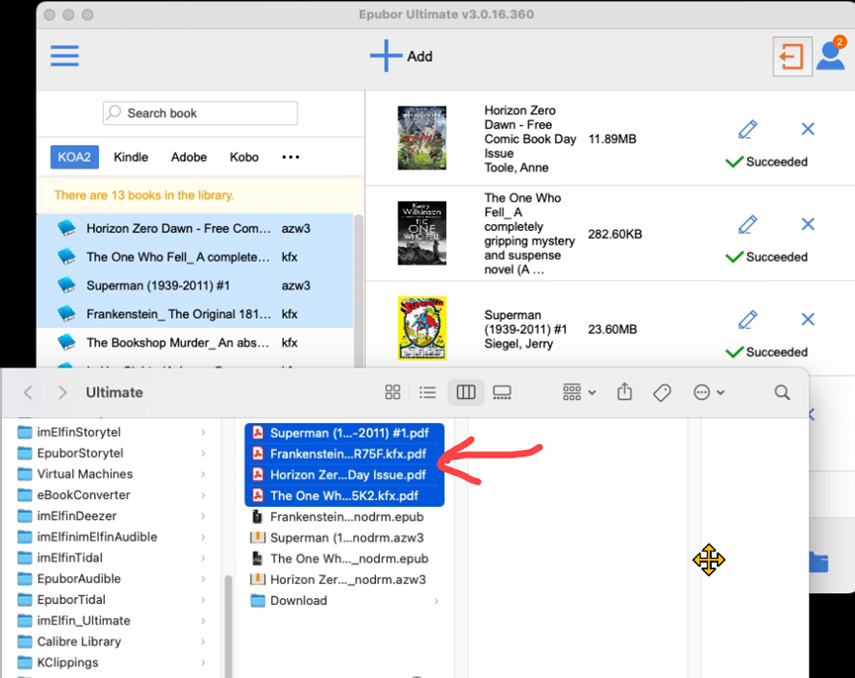Select imElfinDeezer folder
Viewport: 855px width, 678px height.
point(112,515)
